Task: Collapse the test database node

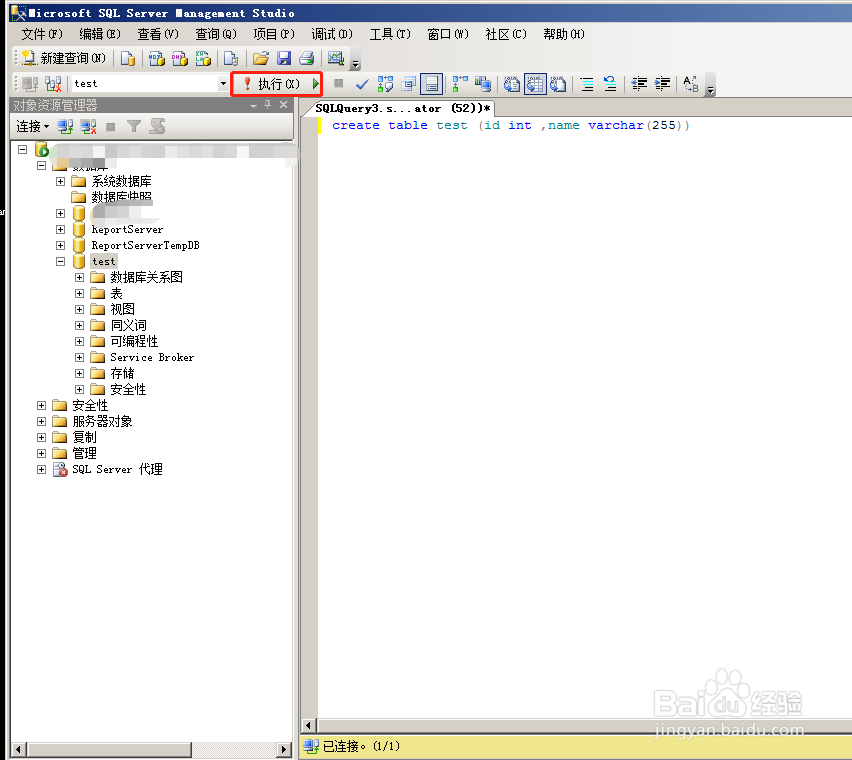Action: (60, 261)
